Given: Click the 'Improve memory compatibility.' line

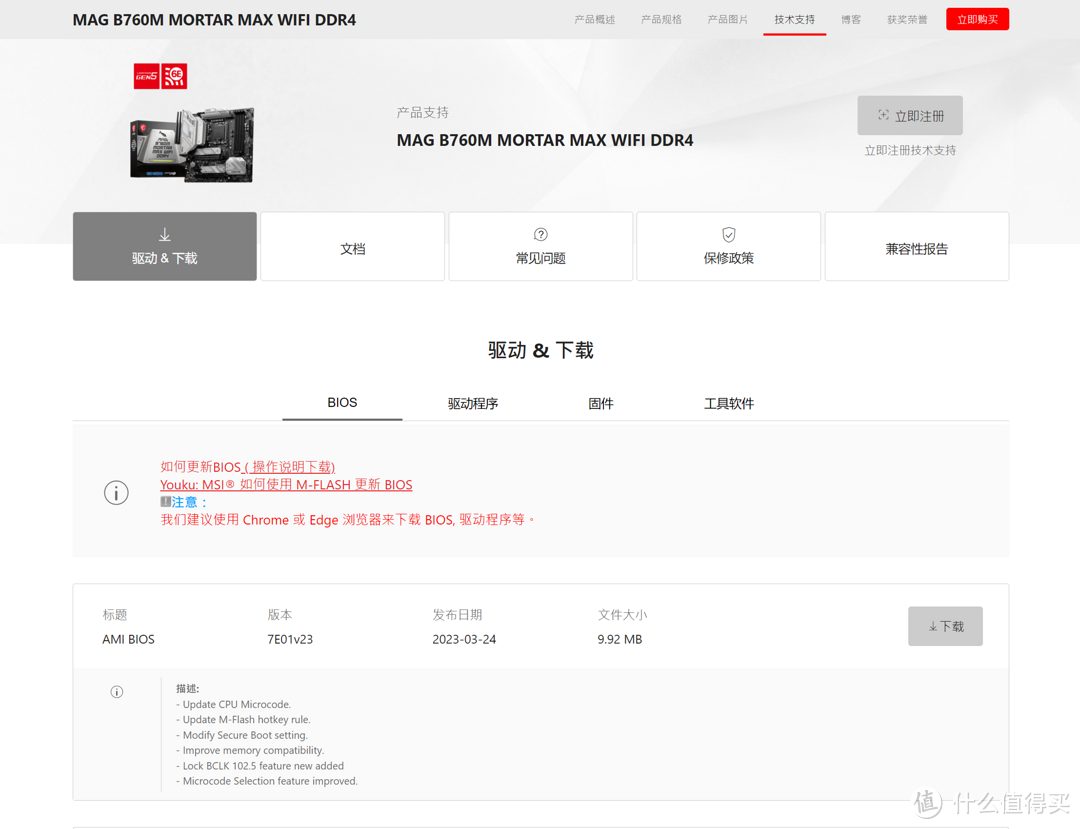Looking at the screenshot, I should (250, 751).
